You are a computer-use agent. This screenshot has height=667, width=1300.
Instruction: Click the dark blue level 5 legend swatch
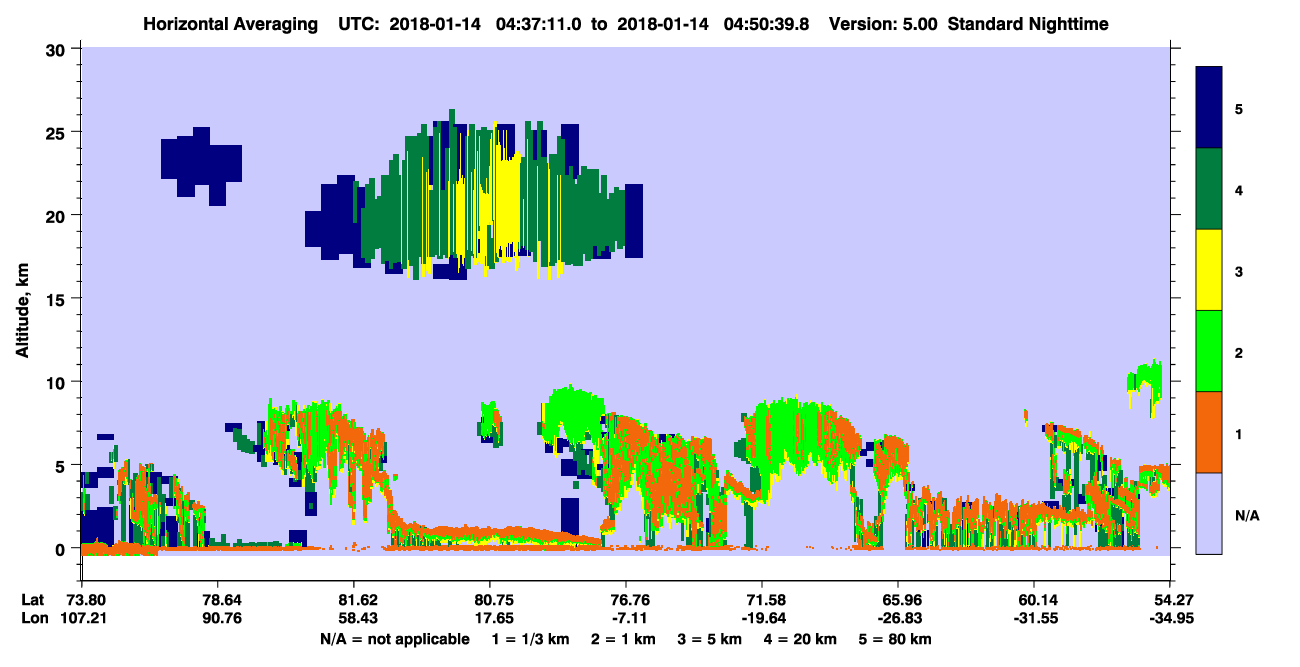[1209, 107]
